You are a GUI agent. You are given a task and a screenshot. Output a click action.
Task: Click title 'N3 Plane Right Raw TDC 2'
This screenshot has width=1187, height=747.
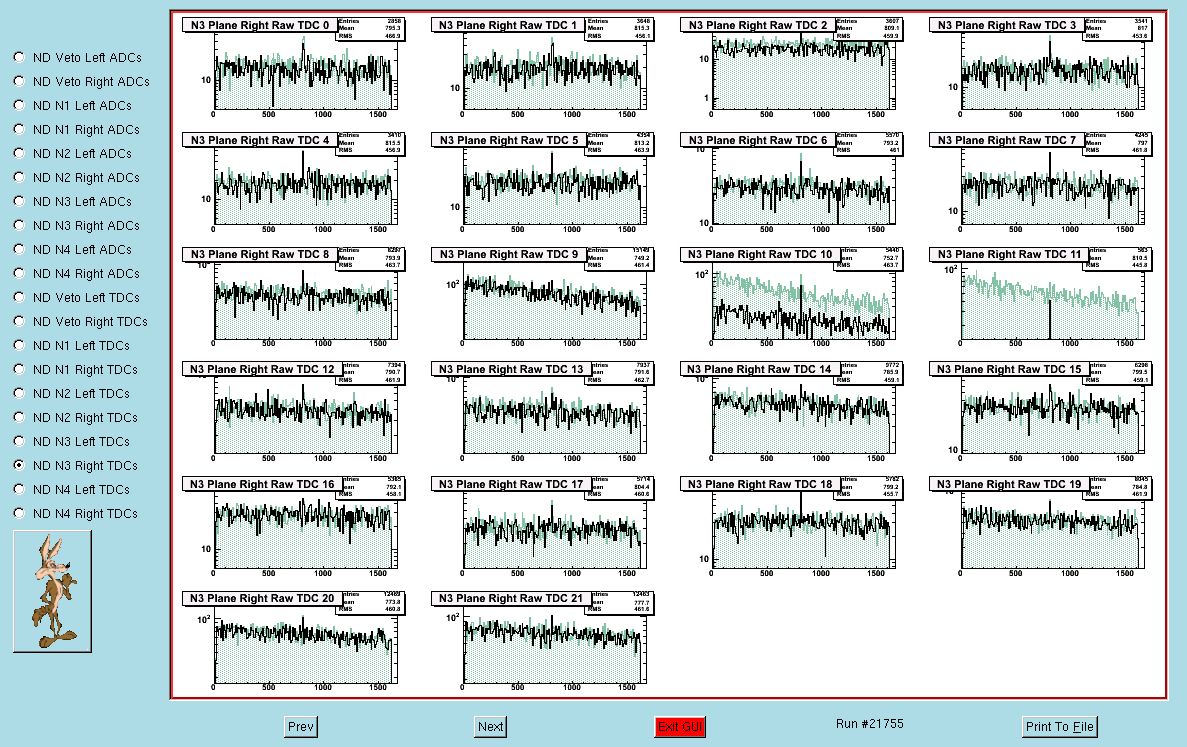(x=758, y=25)
